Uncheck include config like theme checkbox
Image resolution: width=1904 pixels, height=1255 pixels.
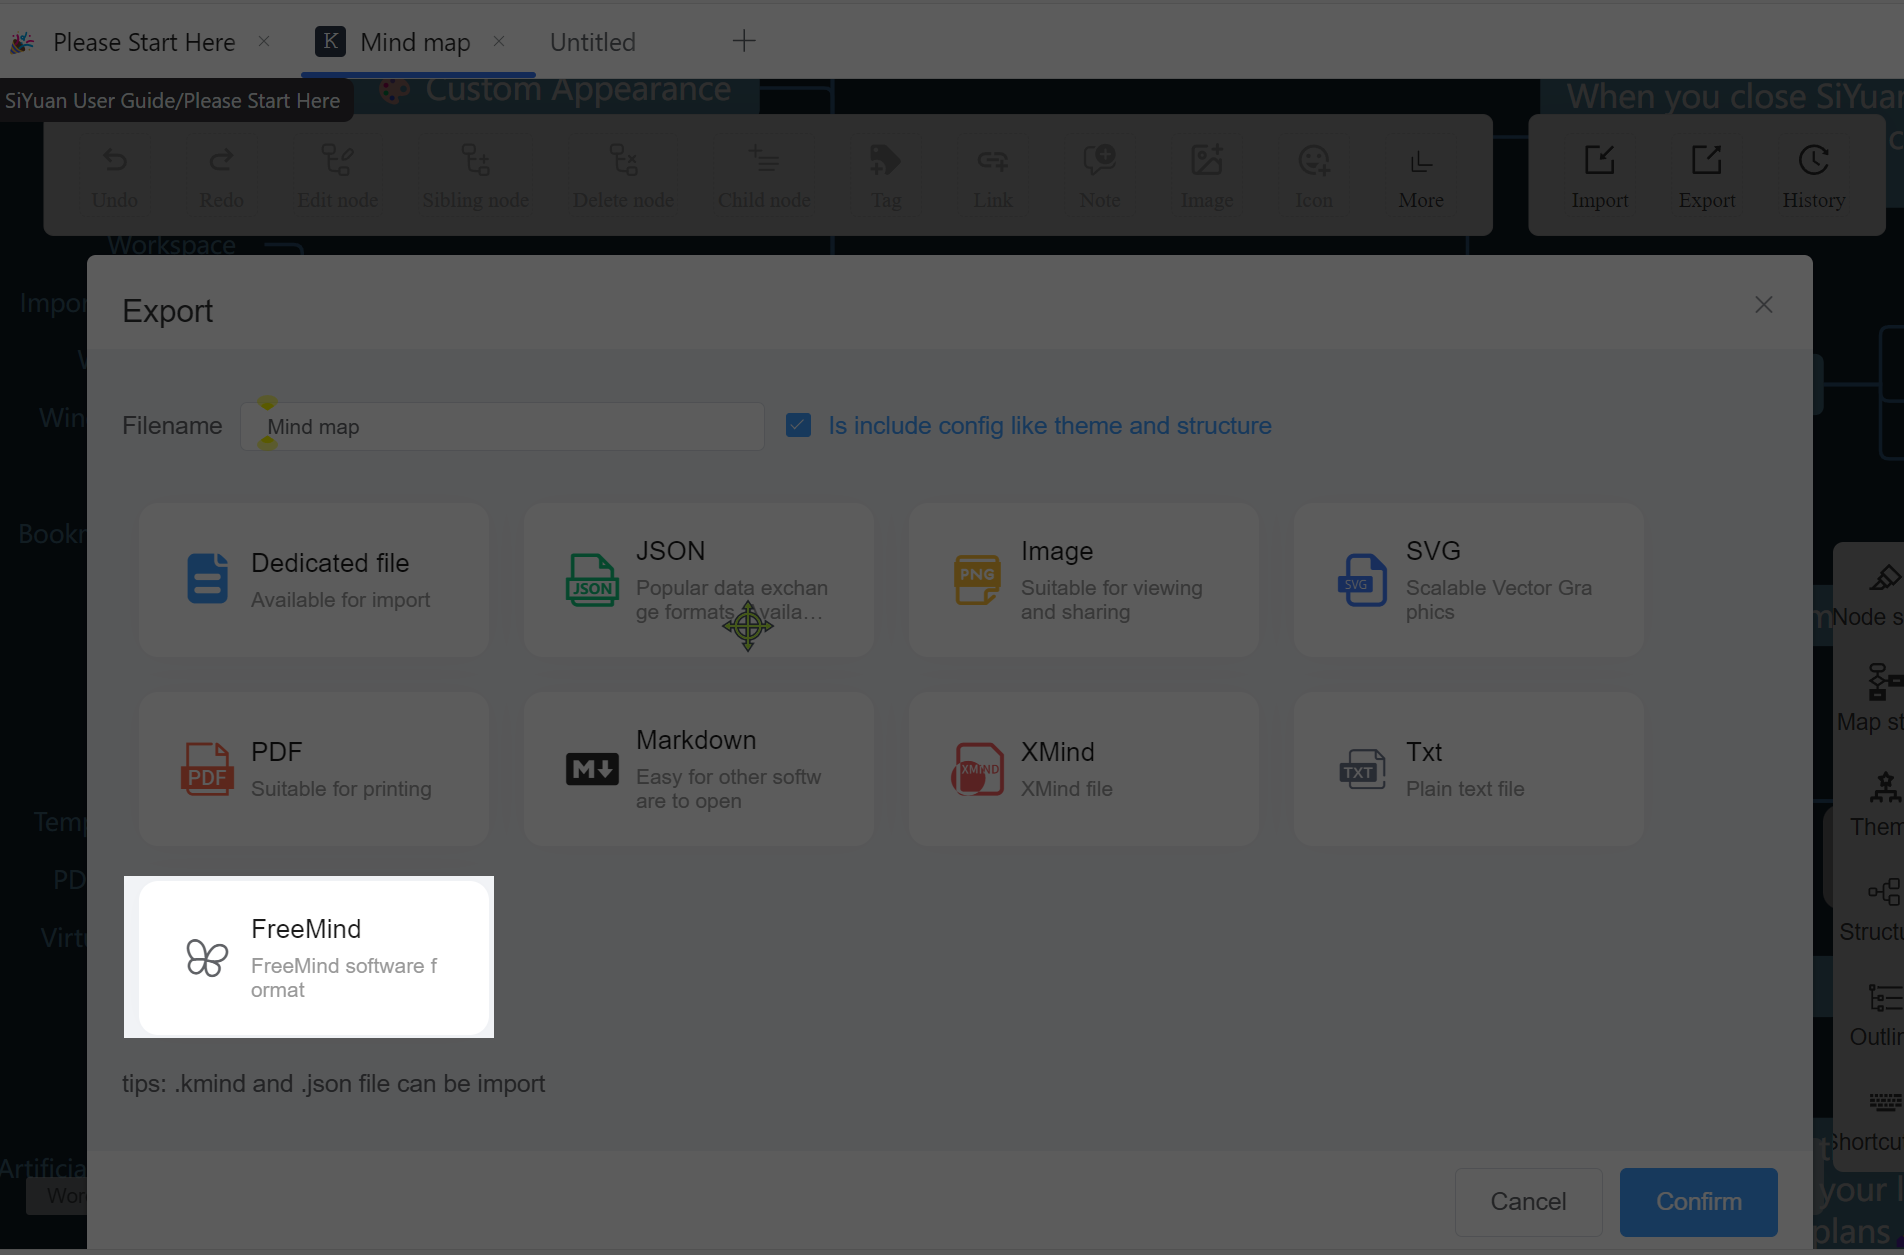point(798,425)
